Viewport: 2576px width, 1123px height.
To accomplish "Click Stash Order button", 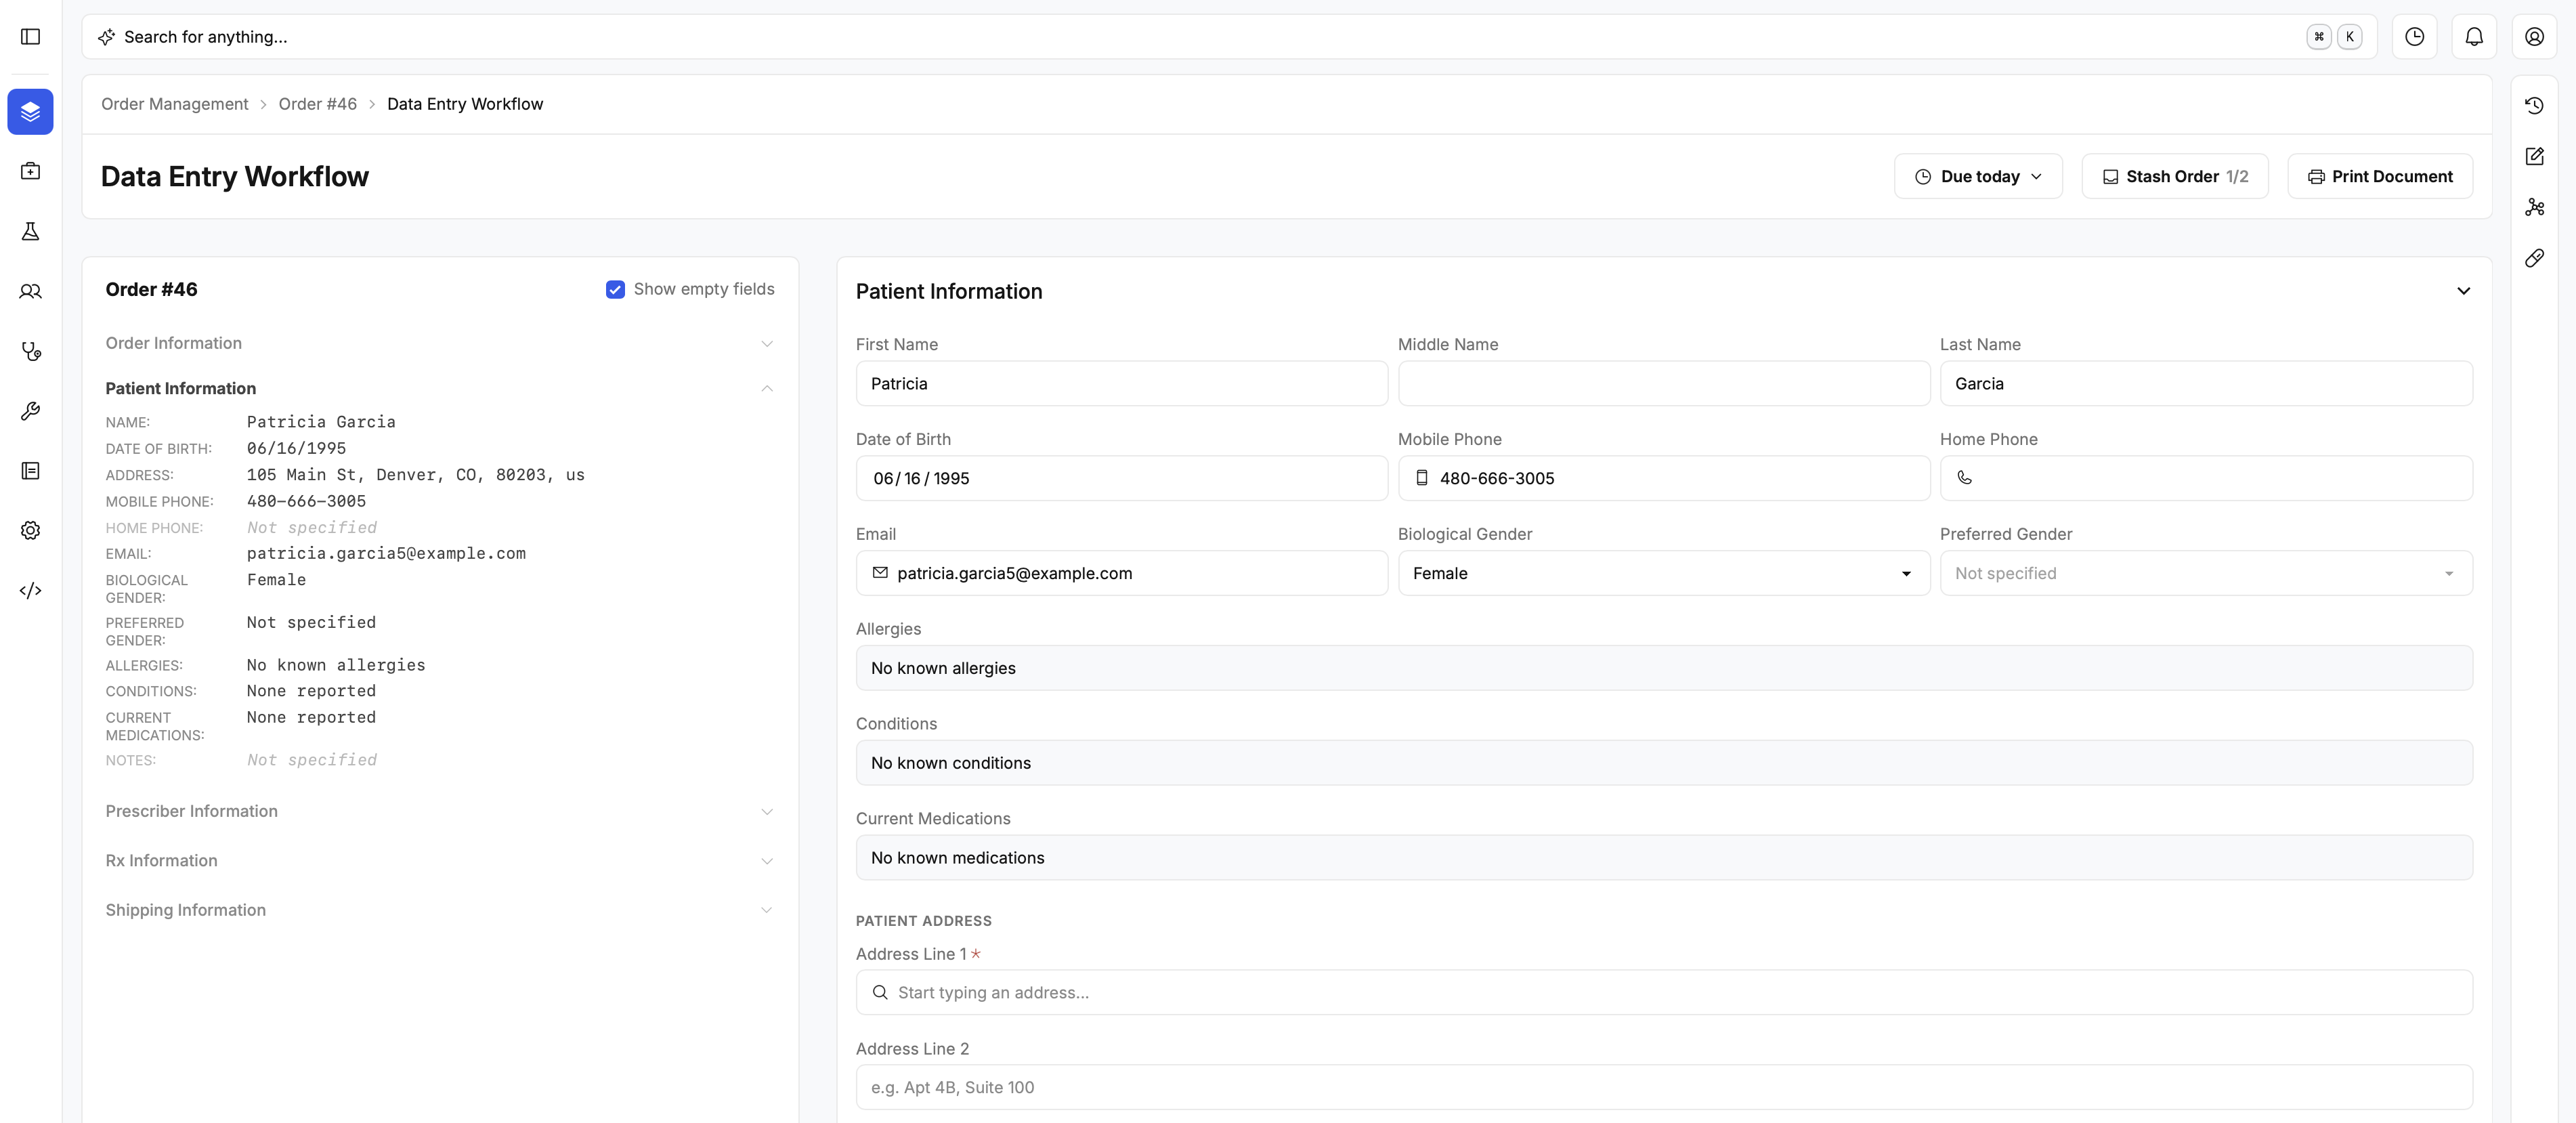I will pos(2174,176).
